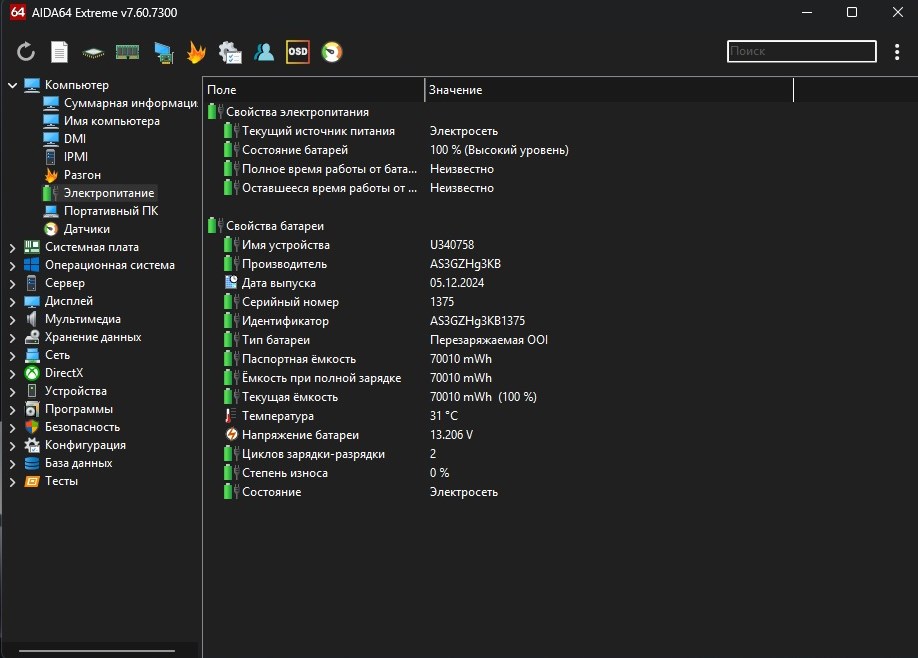Screen dimensions: 918x658
Task: Click the monitor with network card icon
Action: point(162,52)
